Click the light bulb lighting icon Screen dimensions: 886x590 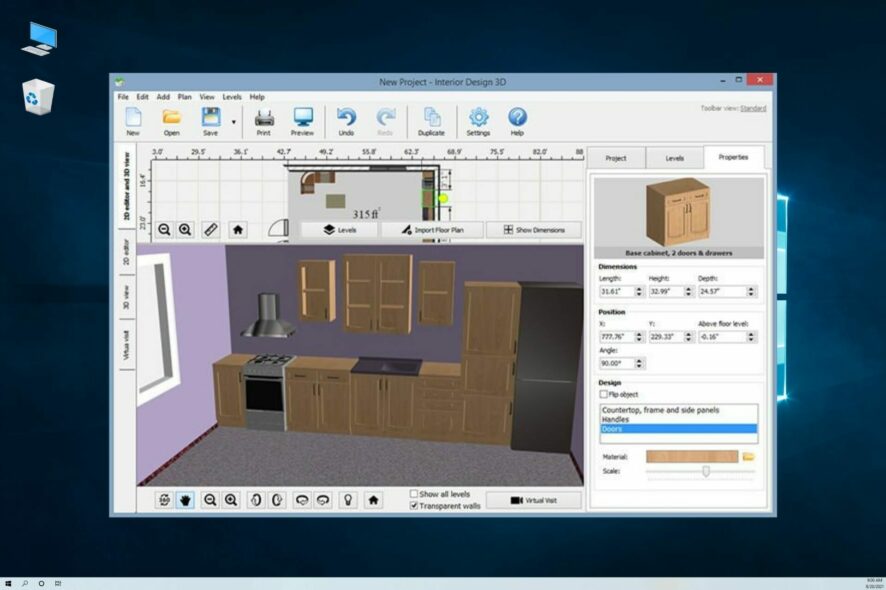click(x=348, y=500)
